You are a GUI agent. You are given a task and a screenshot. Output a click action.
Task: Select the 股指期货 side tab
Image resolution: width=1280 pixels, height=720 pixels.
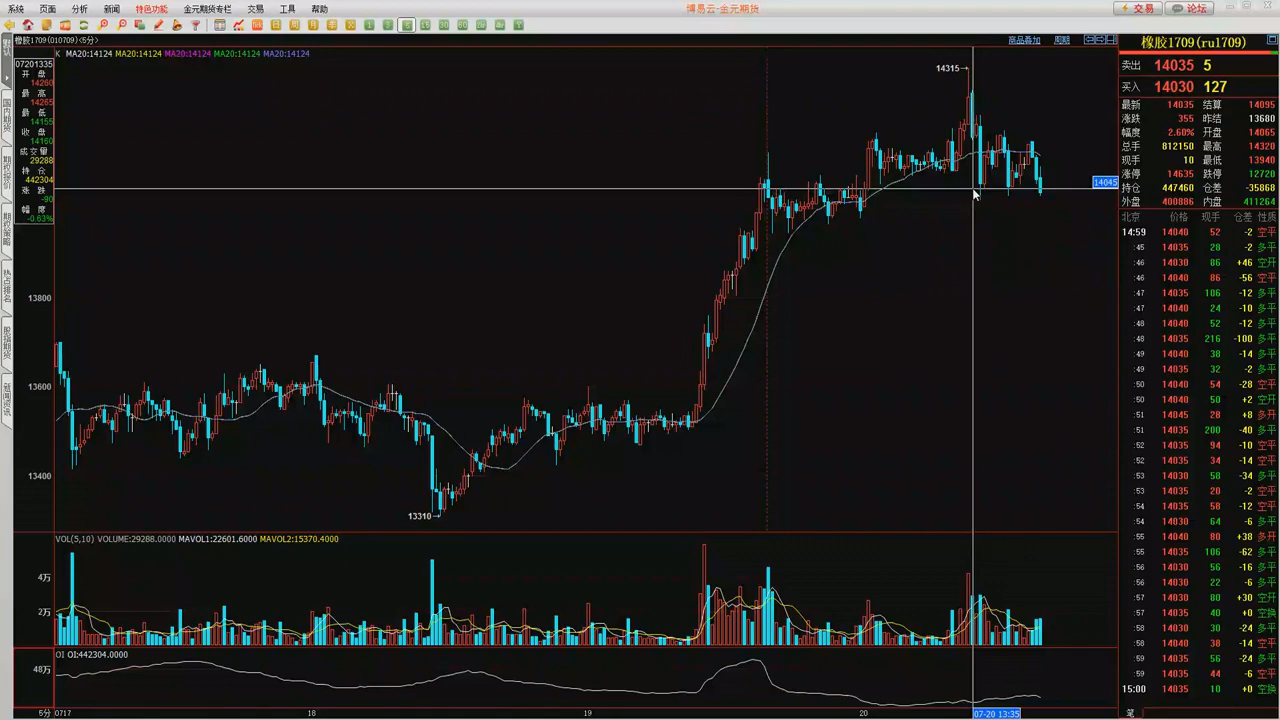tap(6, 343)
